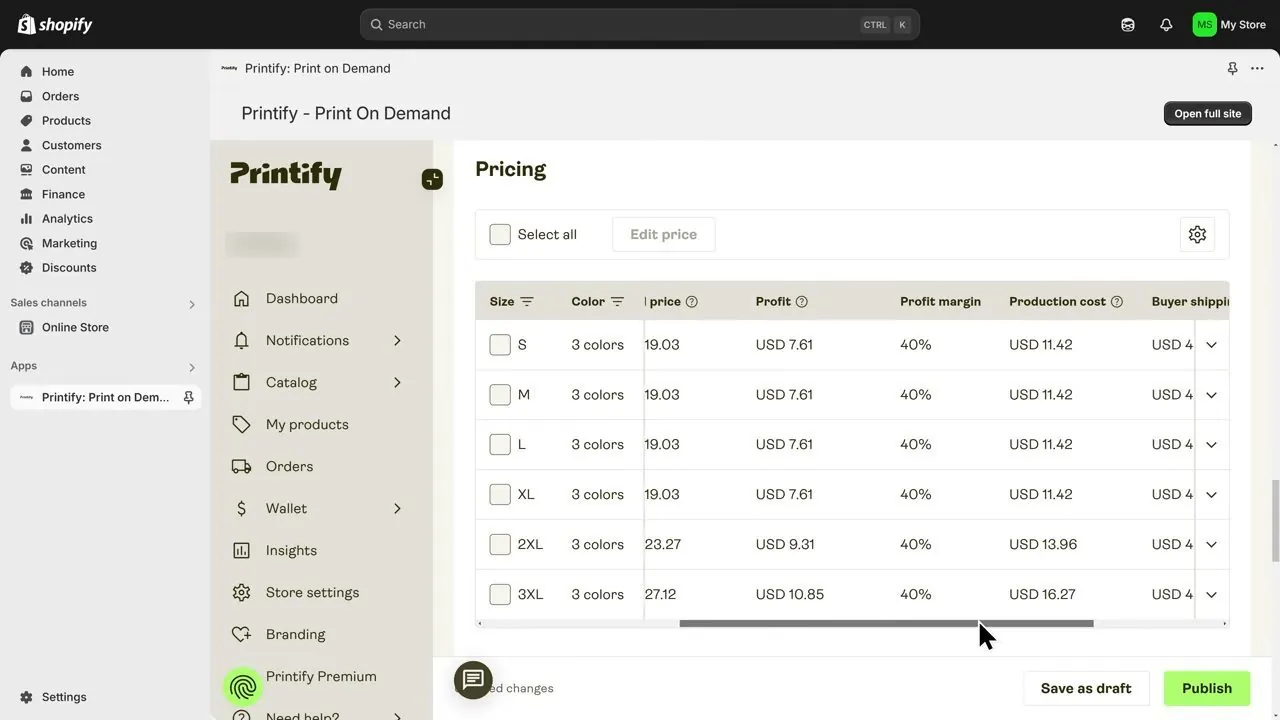
Task: Open the Printify chat support bubble
Action: click(473, 681)
